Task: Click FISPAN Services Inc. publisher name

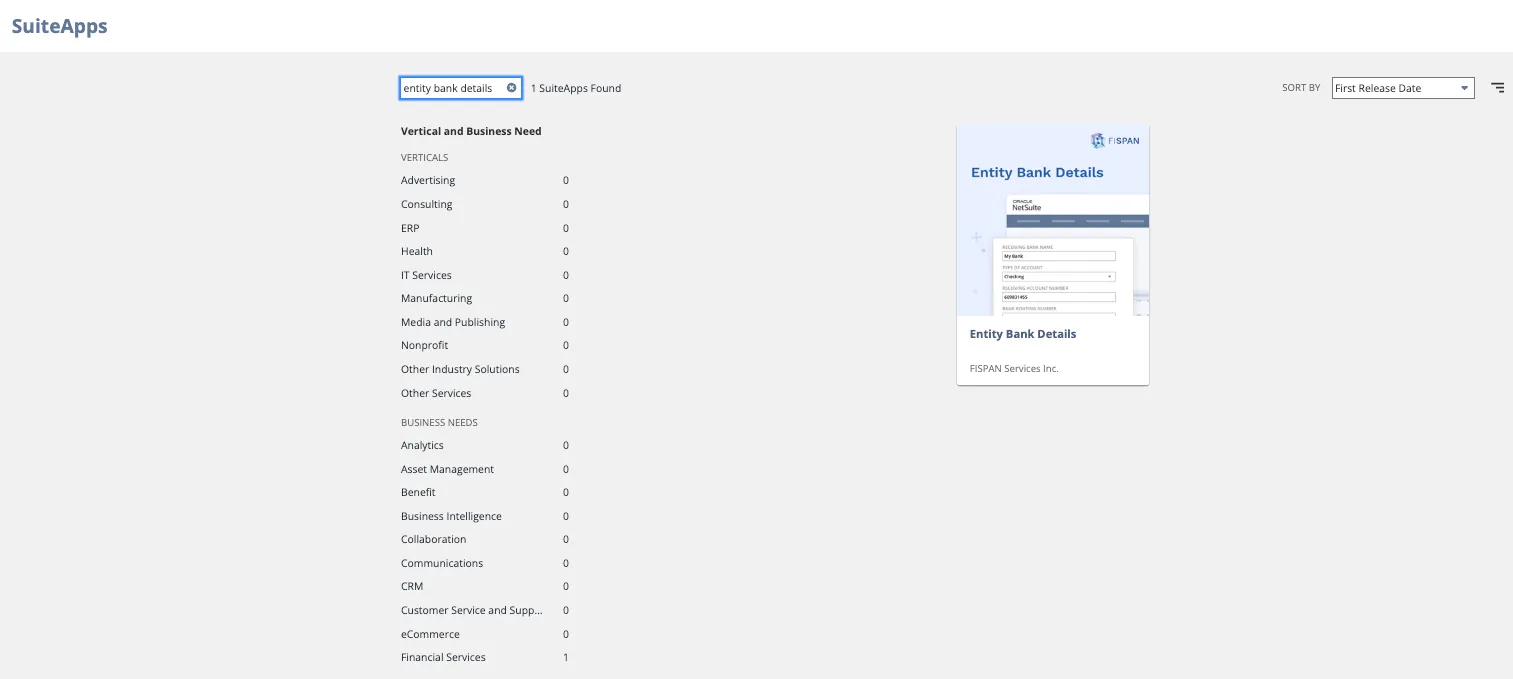Action: point(1014,369)
